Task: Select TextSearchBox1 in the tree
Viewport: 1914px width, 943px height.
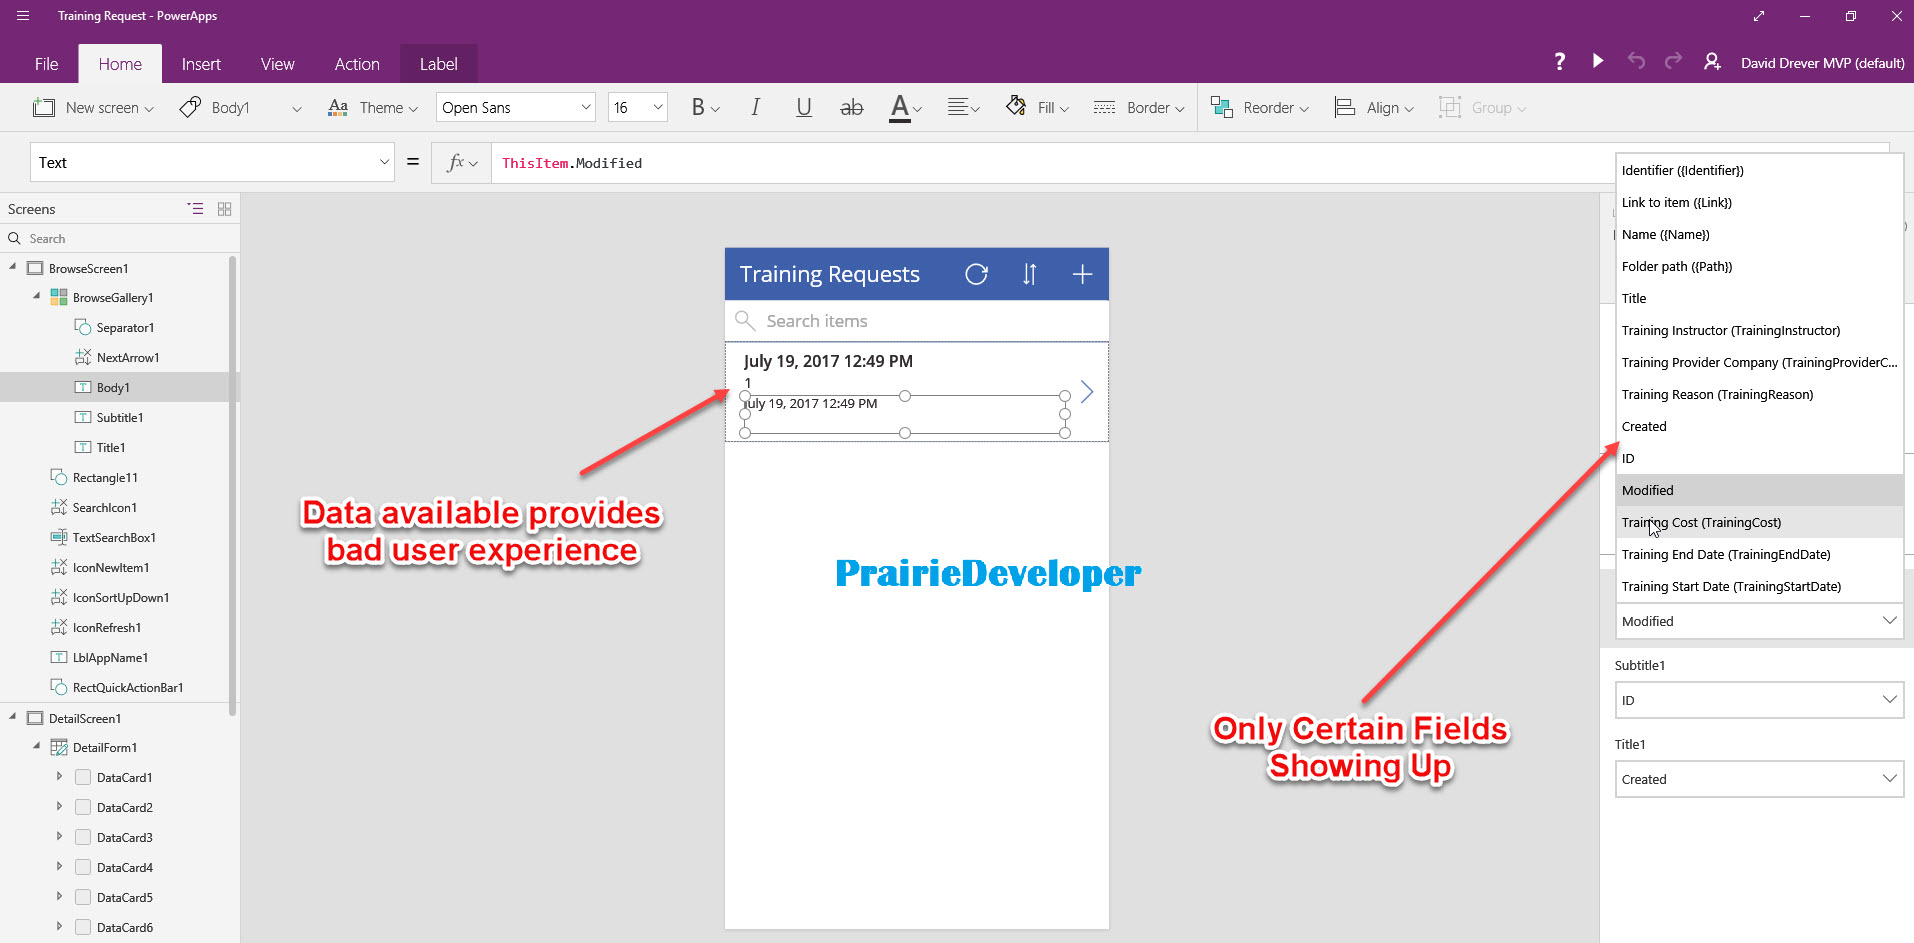Action: pyautogui.click(x=114, y=537)
